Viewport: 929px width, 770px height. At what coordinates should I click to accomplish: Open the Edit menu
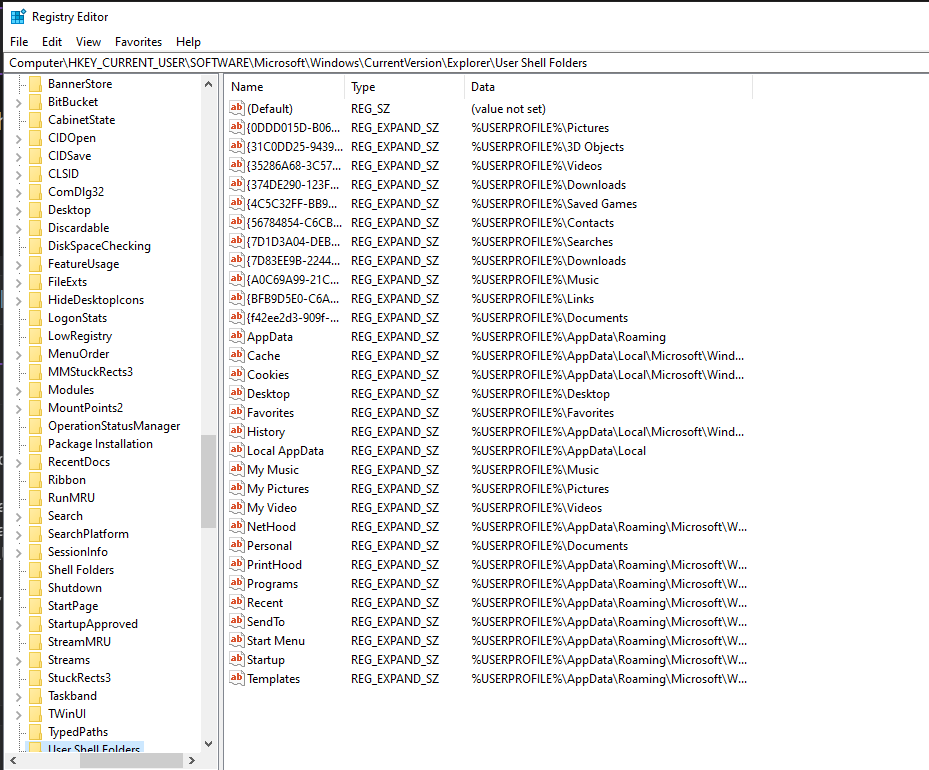[52, 42]
